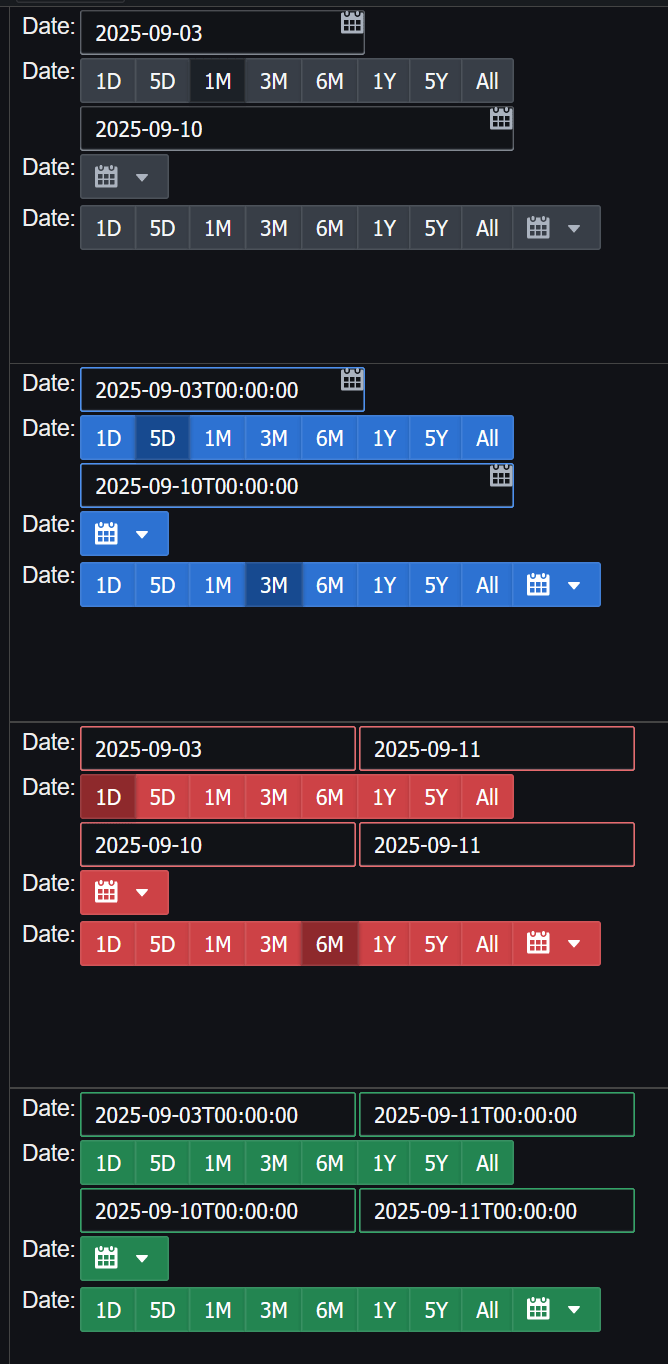This screenshot has width=668, height=1364.
Task: Open the standalone blue calendar button
Action: 124,533
